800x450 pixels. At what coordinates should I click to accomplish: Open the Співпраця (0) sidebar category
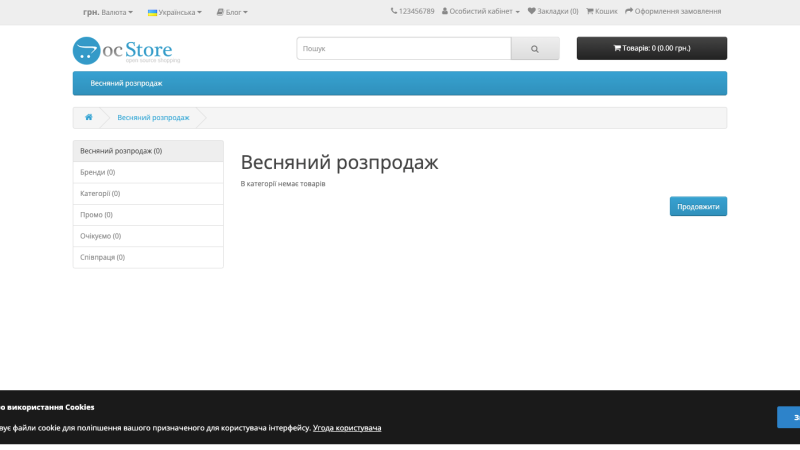coord(148,258)
